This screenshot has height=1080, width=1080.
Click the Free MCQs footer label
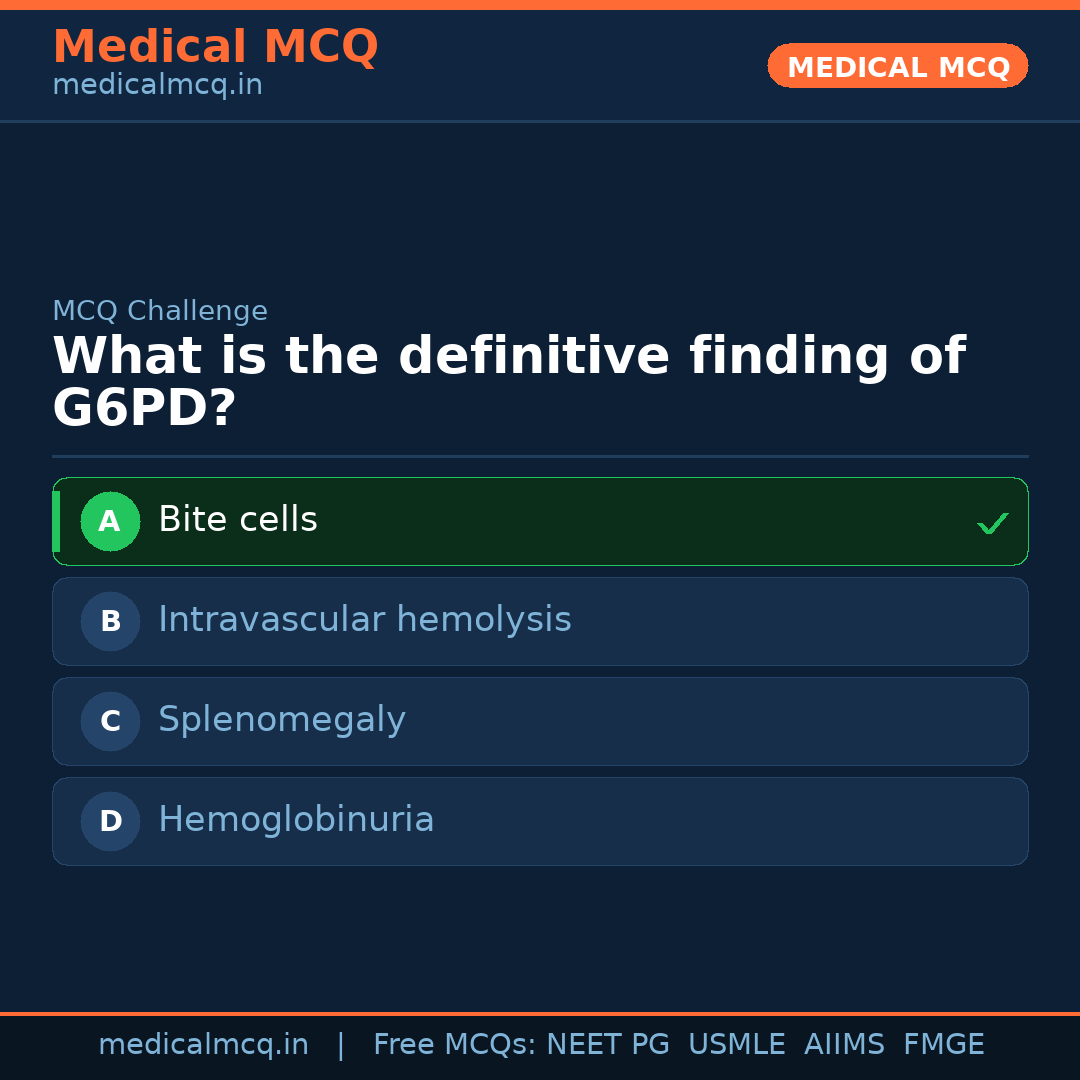tap(454, 1045)
